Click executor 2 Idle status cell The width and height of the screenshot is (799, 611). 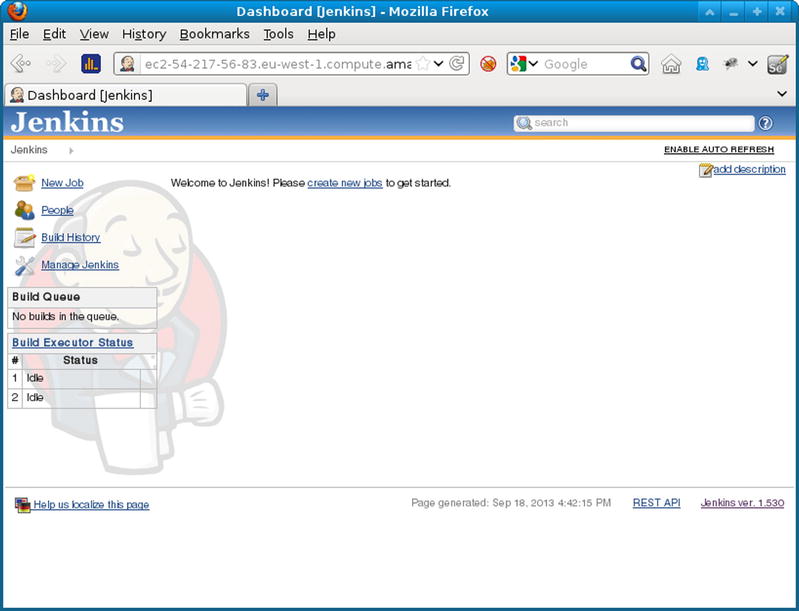click(x=81, y=397)
